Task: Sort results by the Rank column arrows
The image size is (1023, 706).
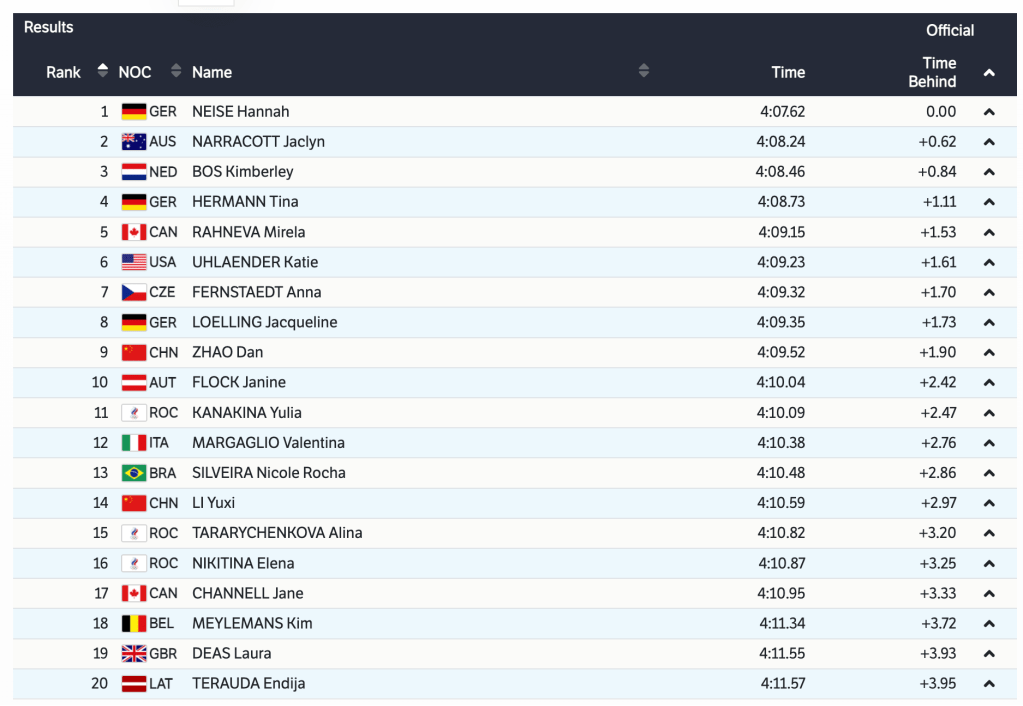Action: [x=102, y=71]
